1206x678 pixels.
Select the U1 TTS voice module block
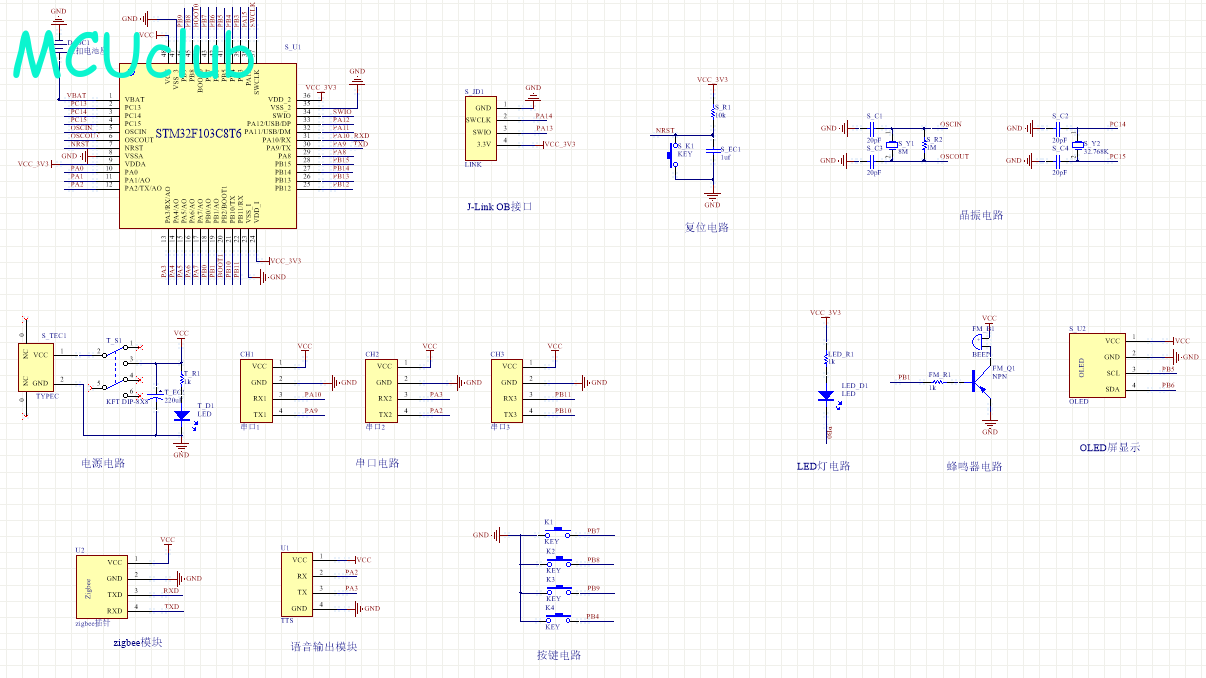298,584
